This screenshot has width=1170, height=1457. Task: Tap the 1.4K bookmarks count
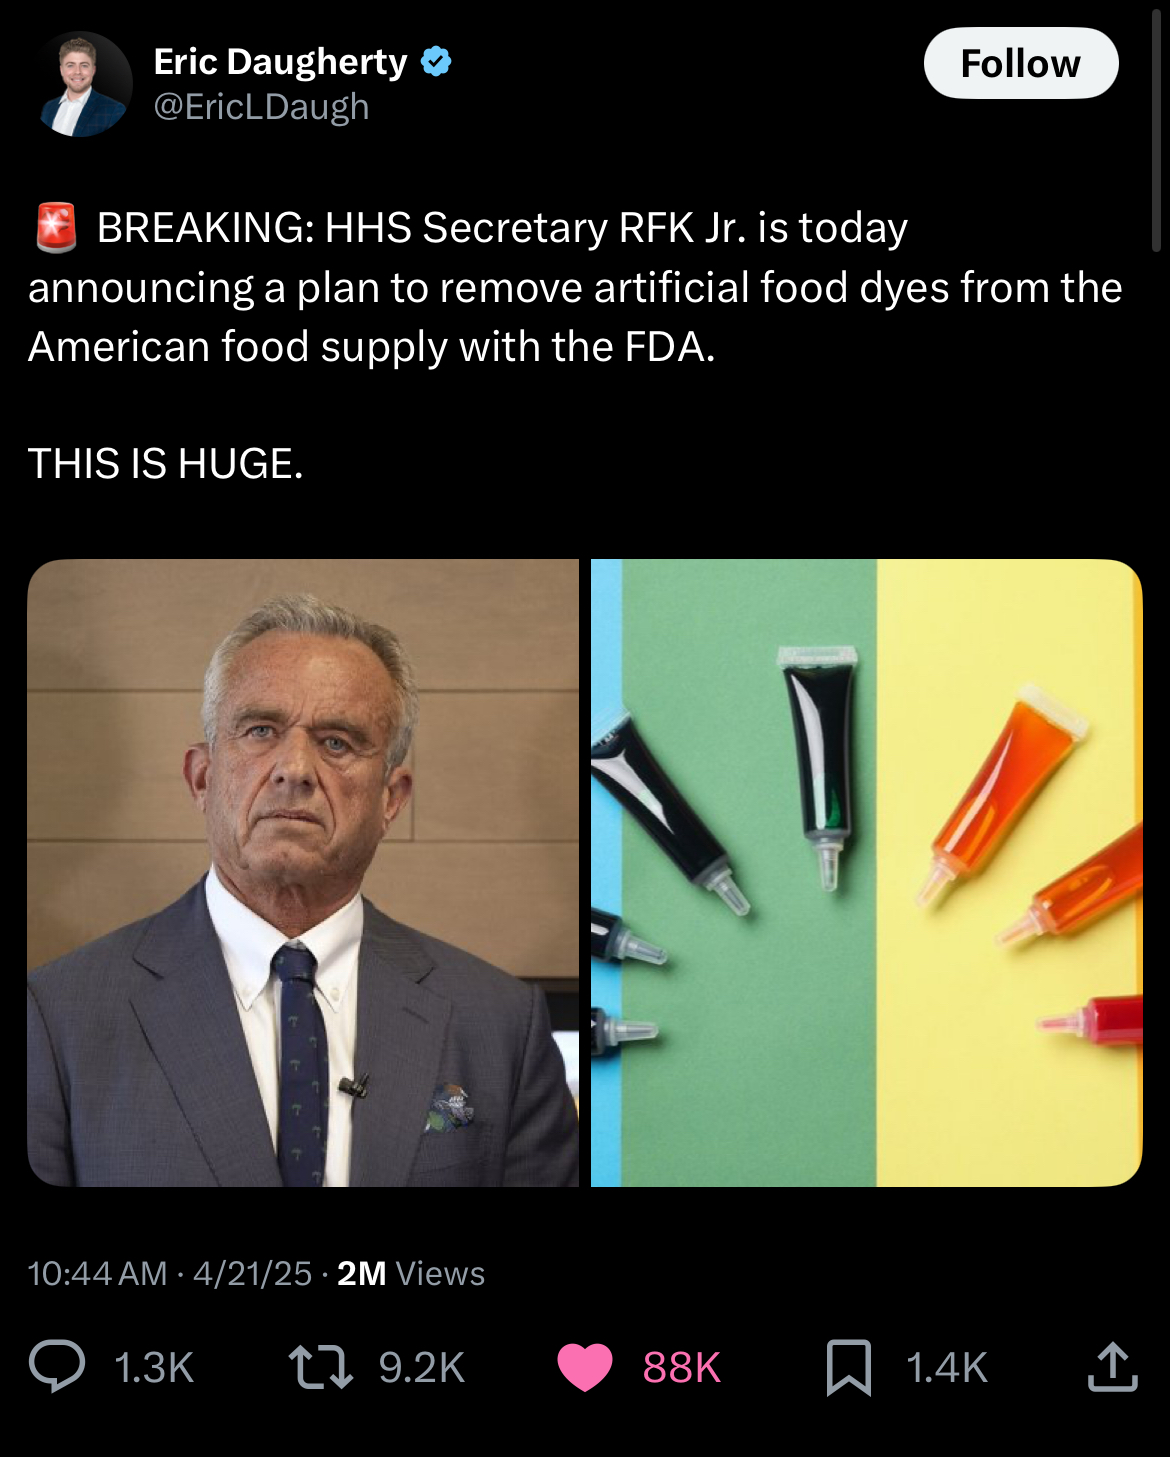(946, 1367)
